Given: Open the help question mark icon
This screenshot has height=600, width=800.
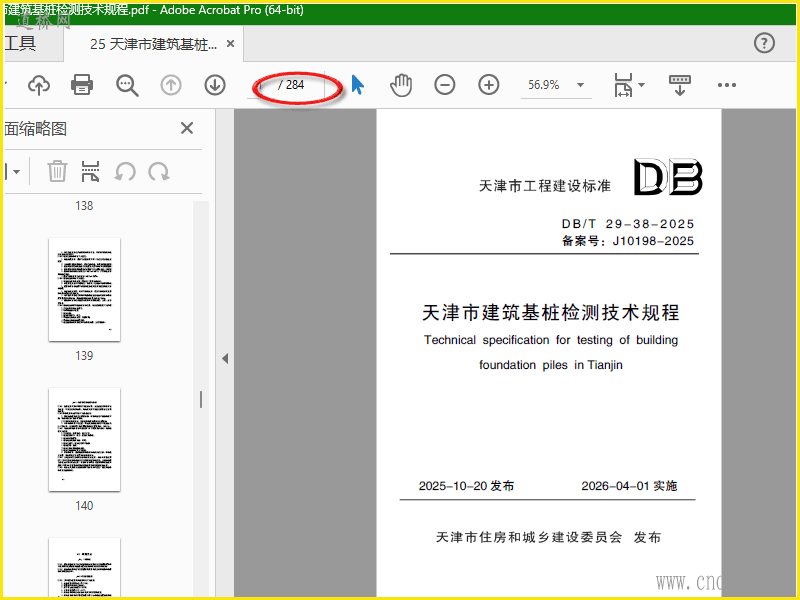Looking at the screenshot, I should pos(764,43).
